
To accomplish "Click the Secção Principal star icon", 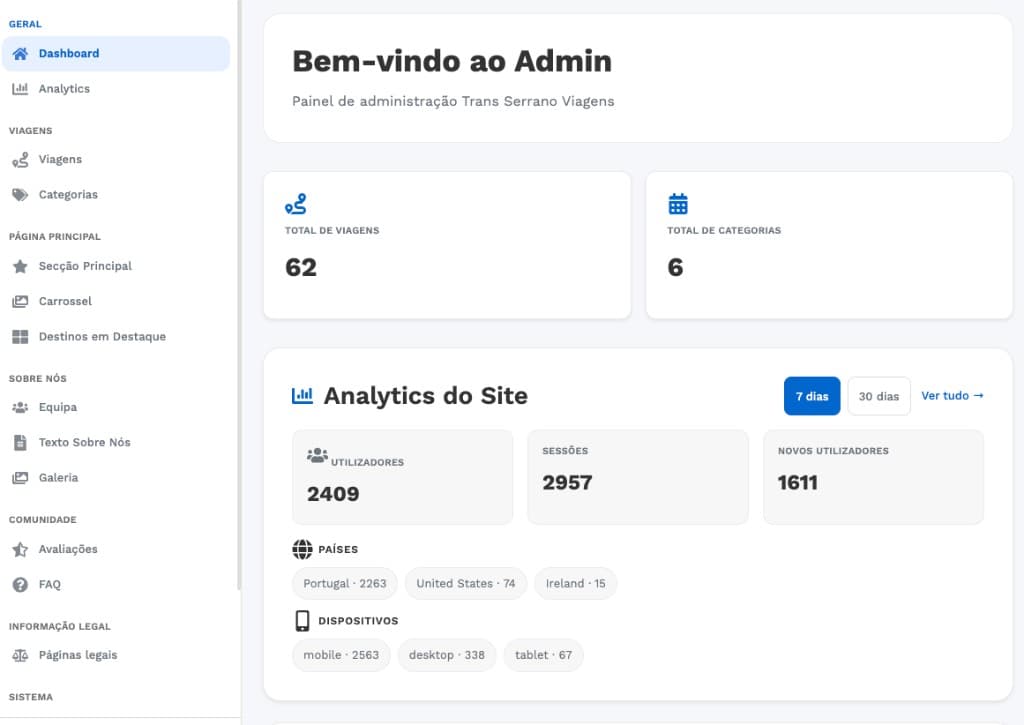I will pyautogui.click(x=20, y=266).
